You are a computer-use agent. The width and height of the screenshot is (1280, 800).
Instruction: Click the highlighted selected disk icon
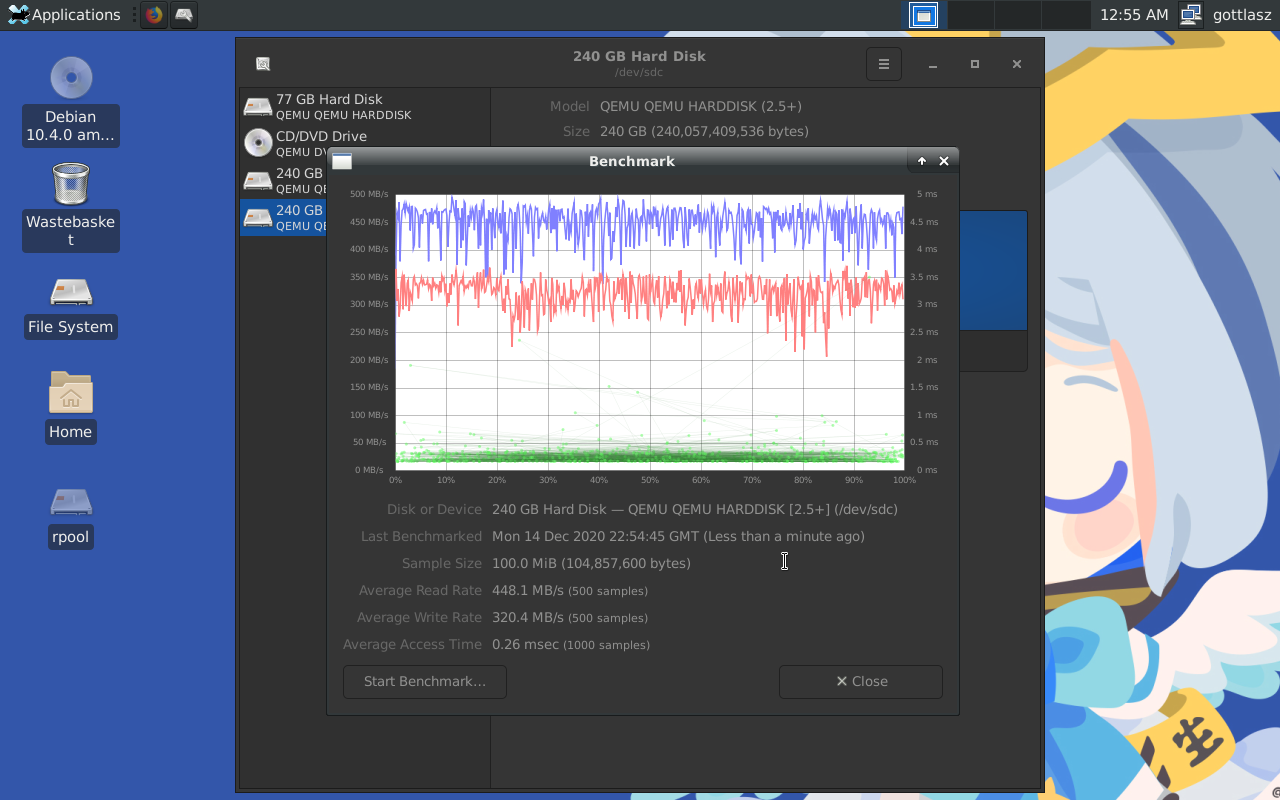point(258,217)
